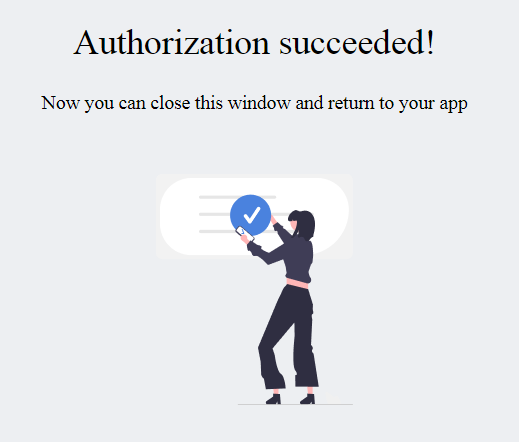Image resolution: width=519 pixels, height=442 pixels.
Task: Click the woman's right black shoe
Action: (x=307, y=399)
